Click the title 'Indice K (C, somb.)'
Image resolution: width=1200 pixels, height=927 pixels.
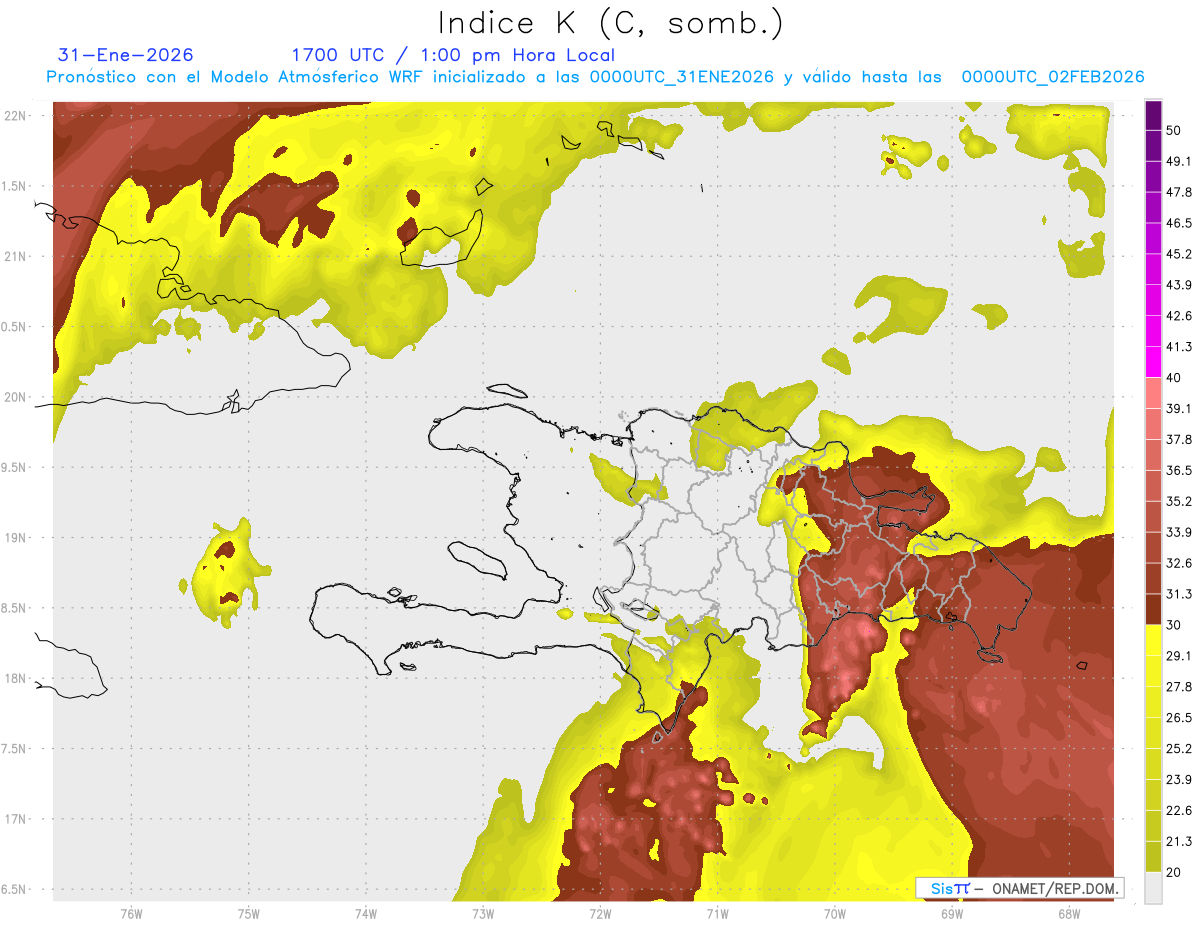tap(610, 23)
